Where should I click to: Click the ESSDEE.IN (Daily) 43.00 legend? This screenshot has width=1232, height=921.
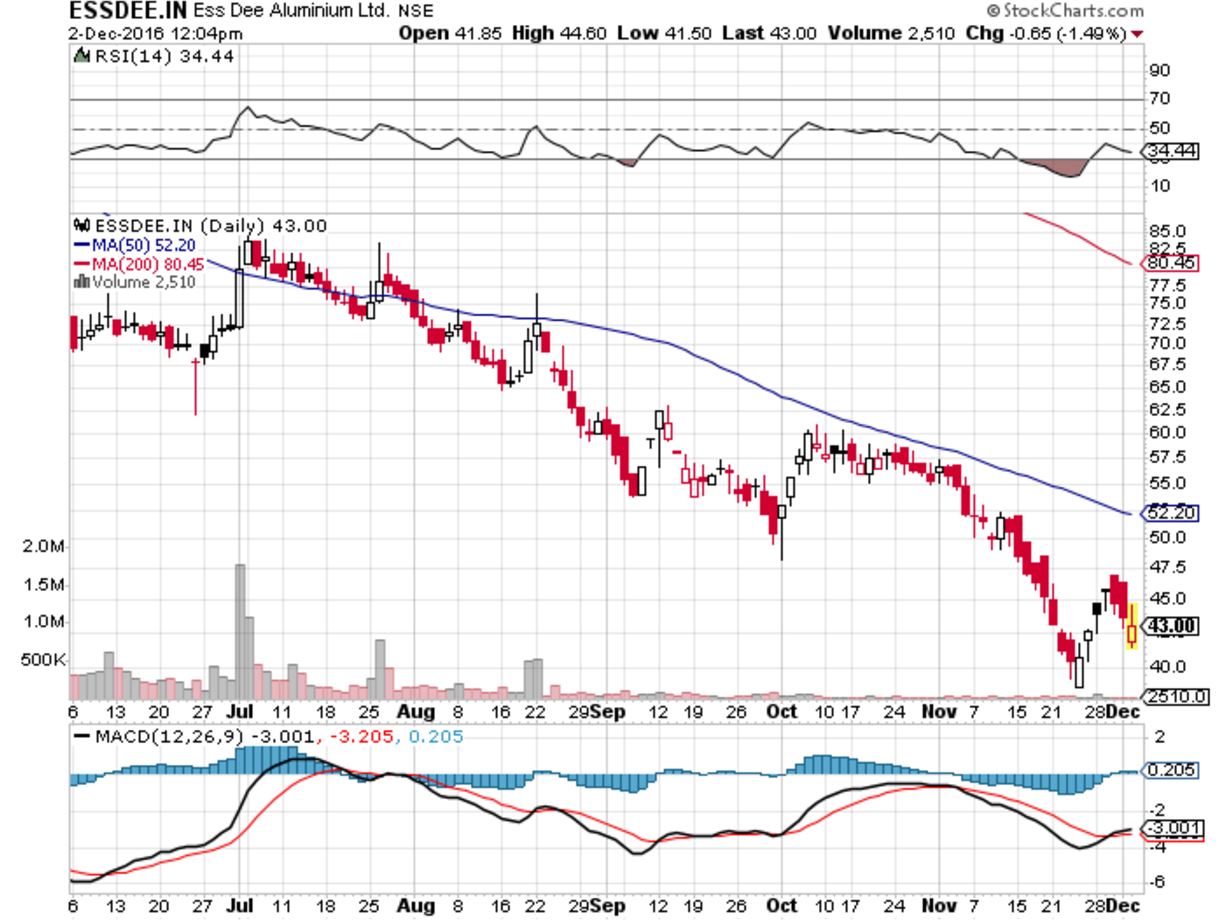pyautogui.click(x=209, y=225)
